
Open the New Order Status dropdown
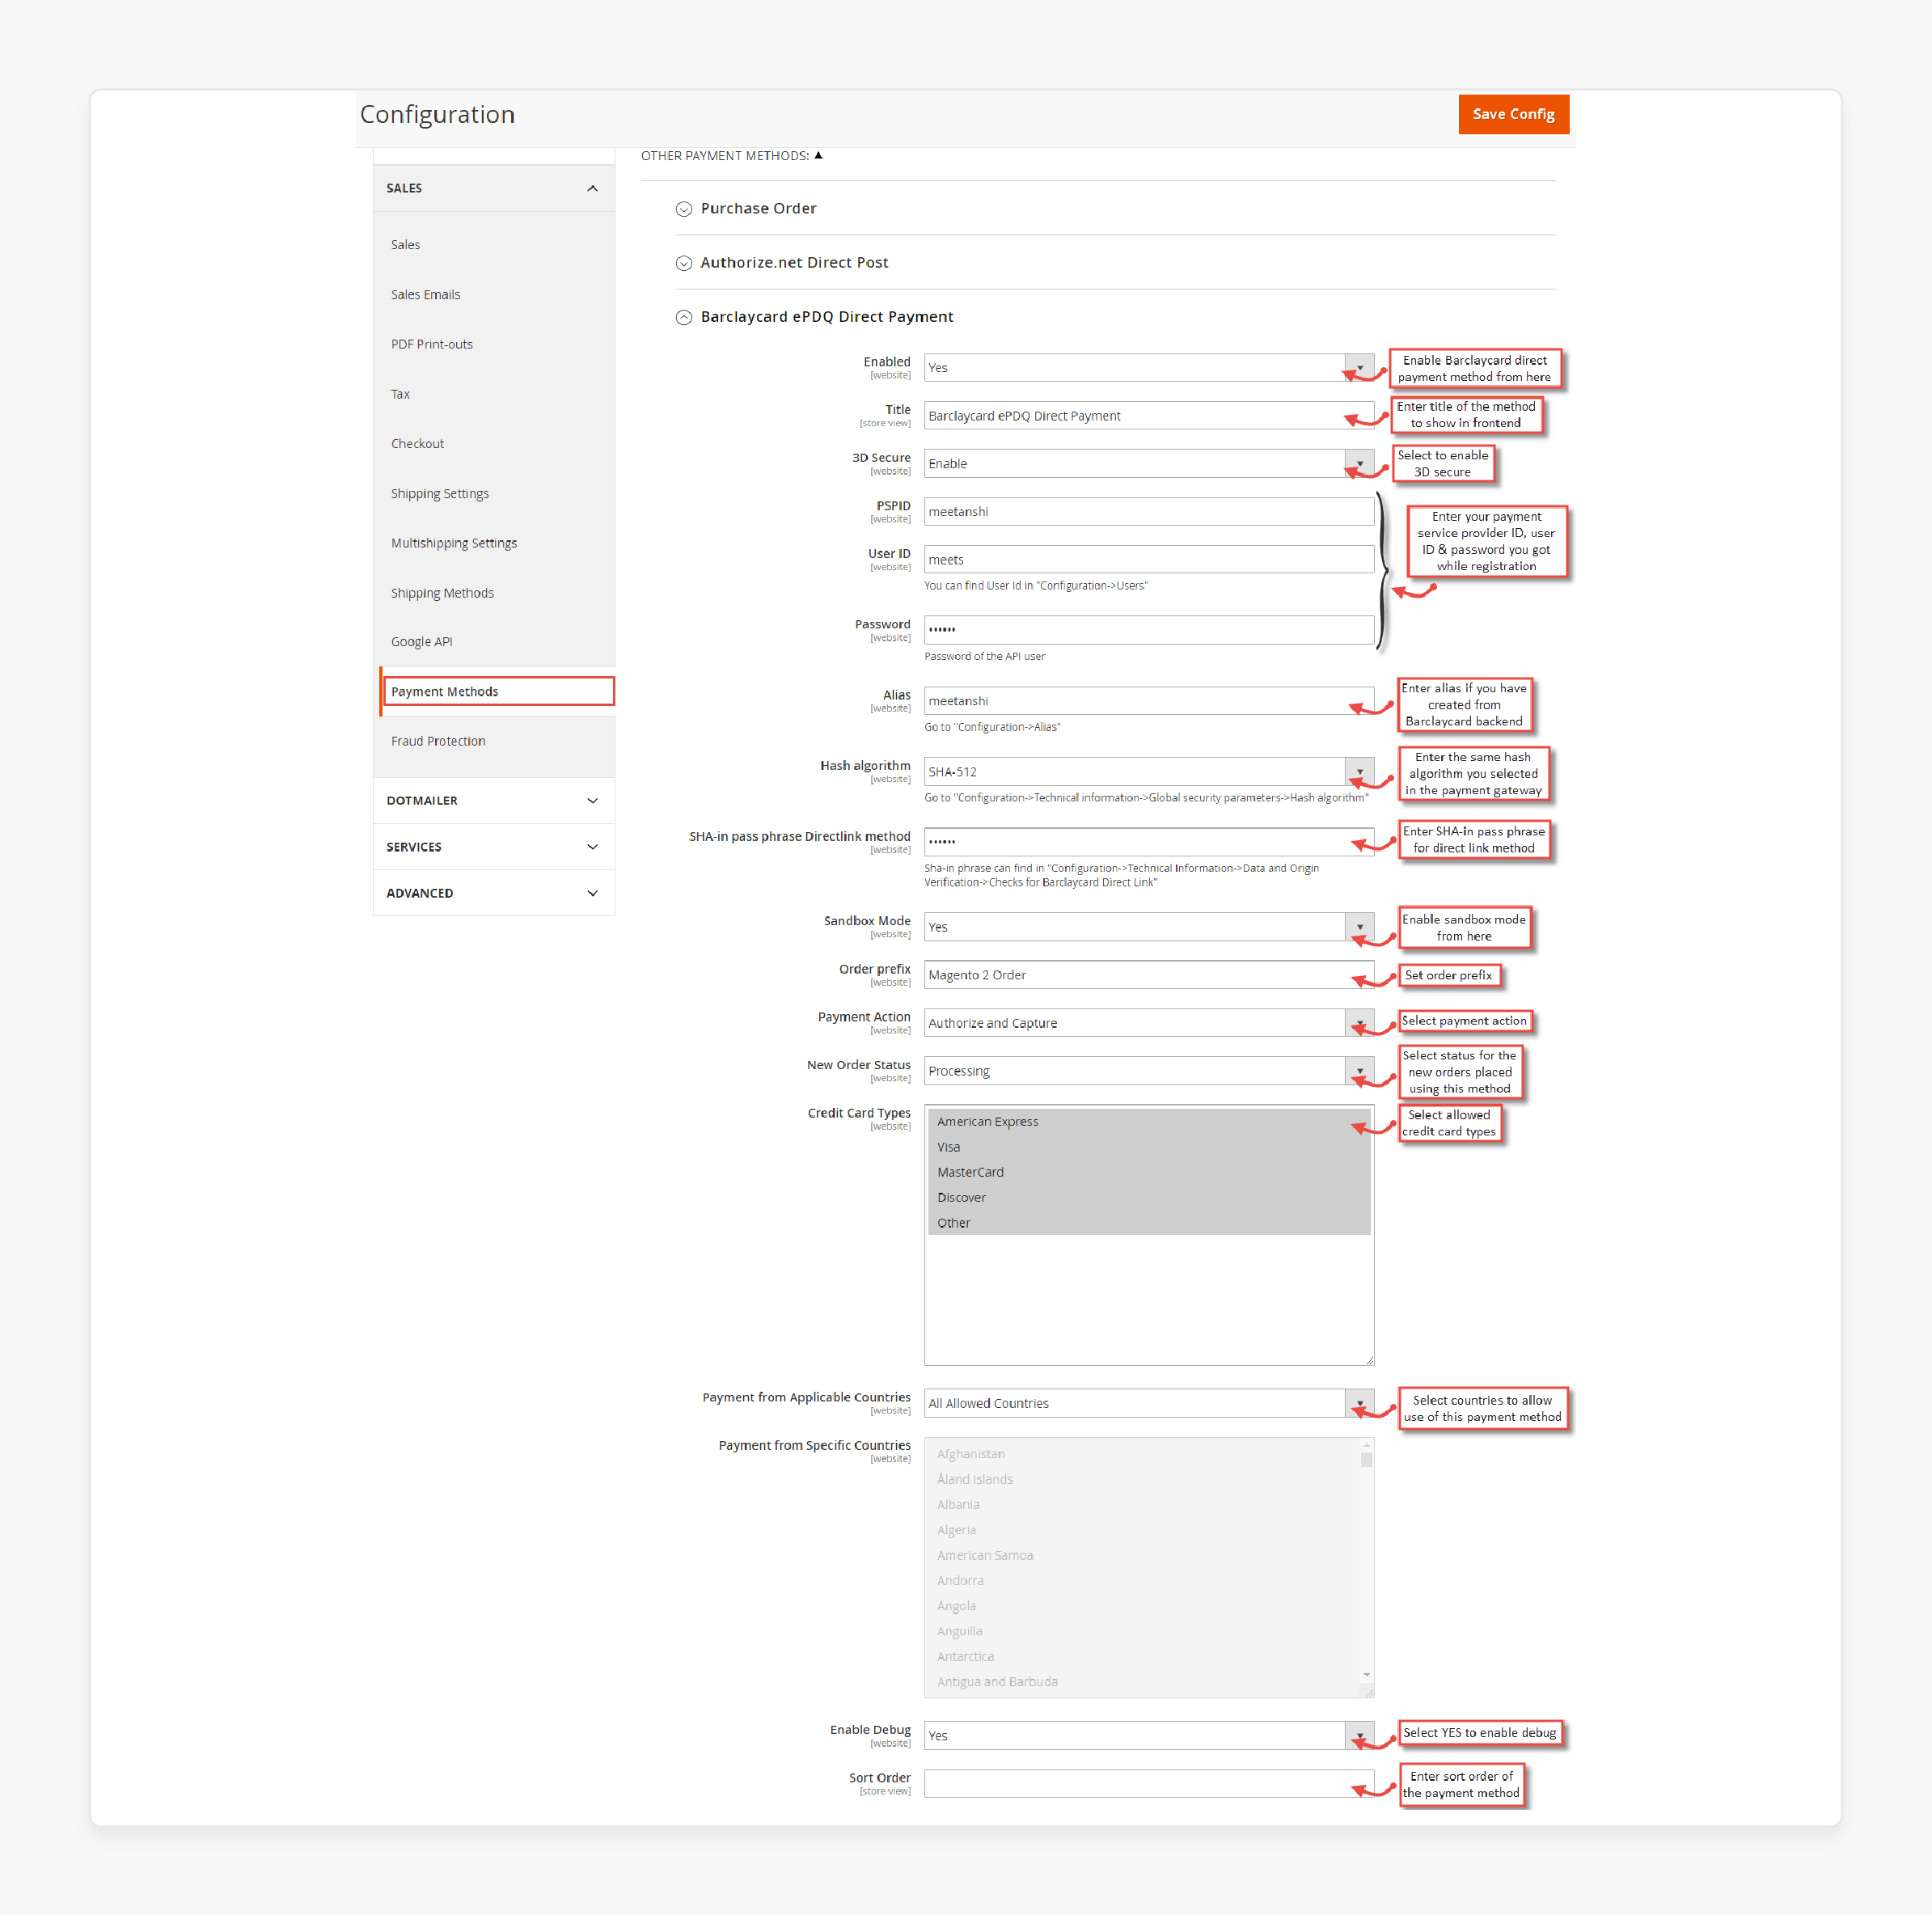[x=1148, y=1070]
